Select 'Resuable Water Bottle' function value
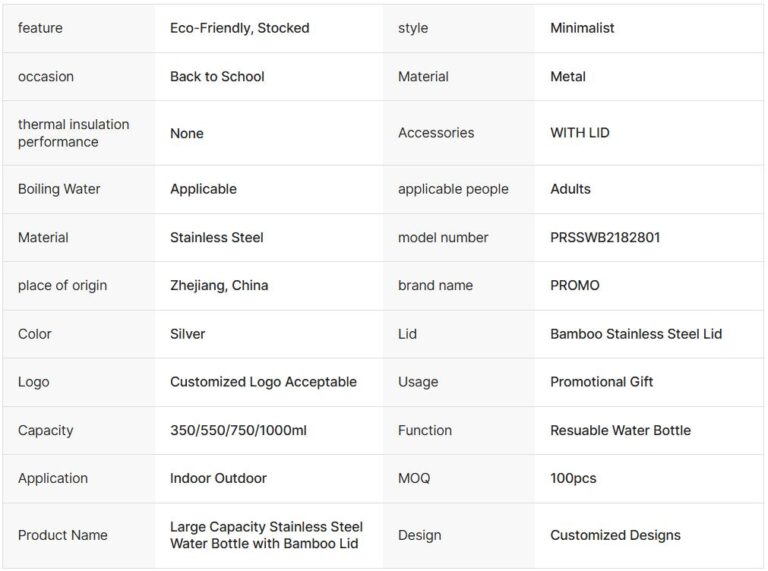Screen dimensions: 768x571 (x=620, y=430)
